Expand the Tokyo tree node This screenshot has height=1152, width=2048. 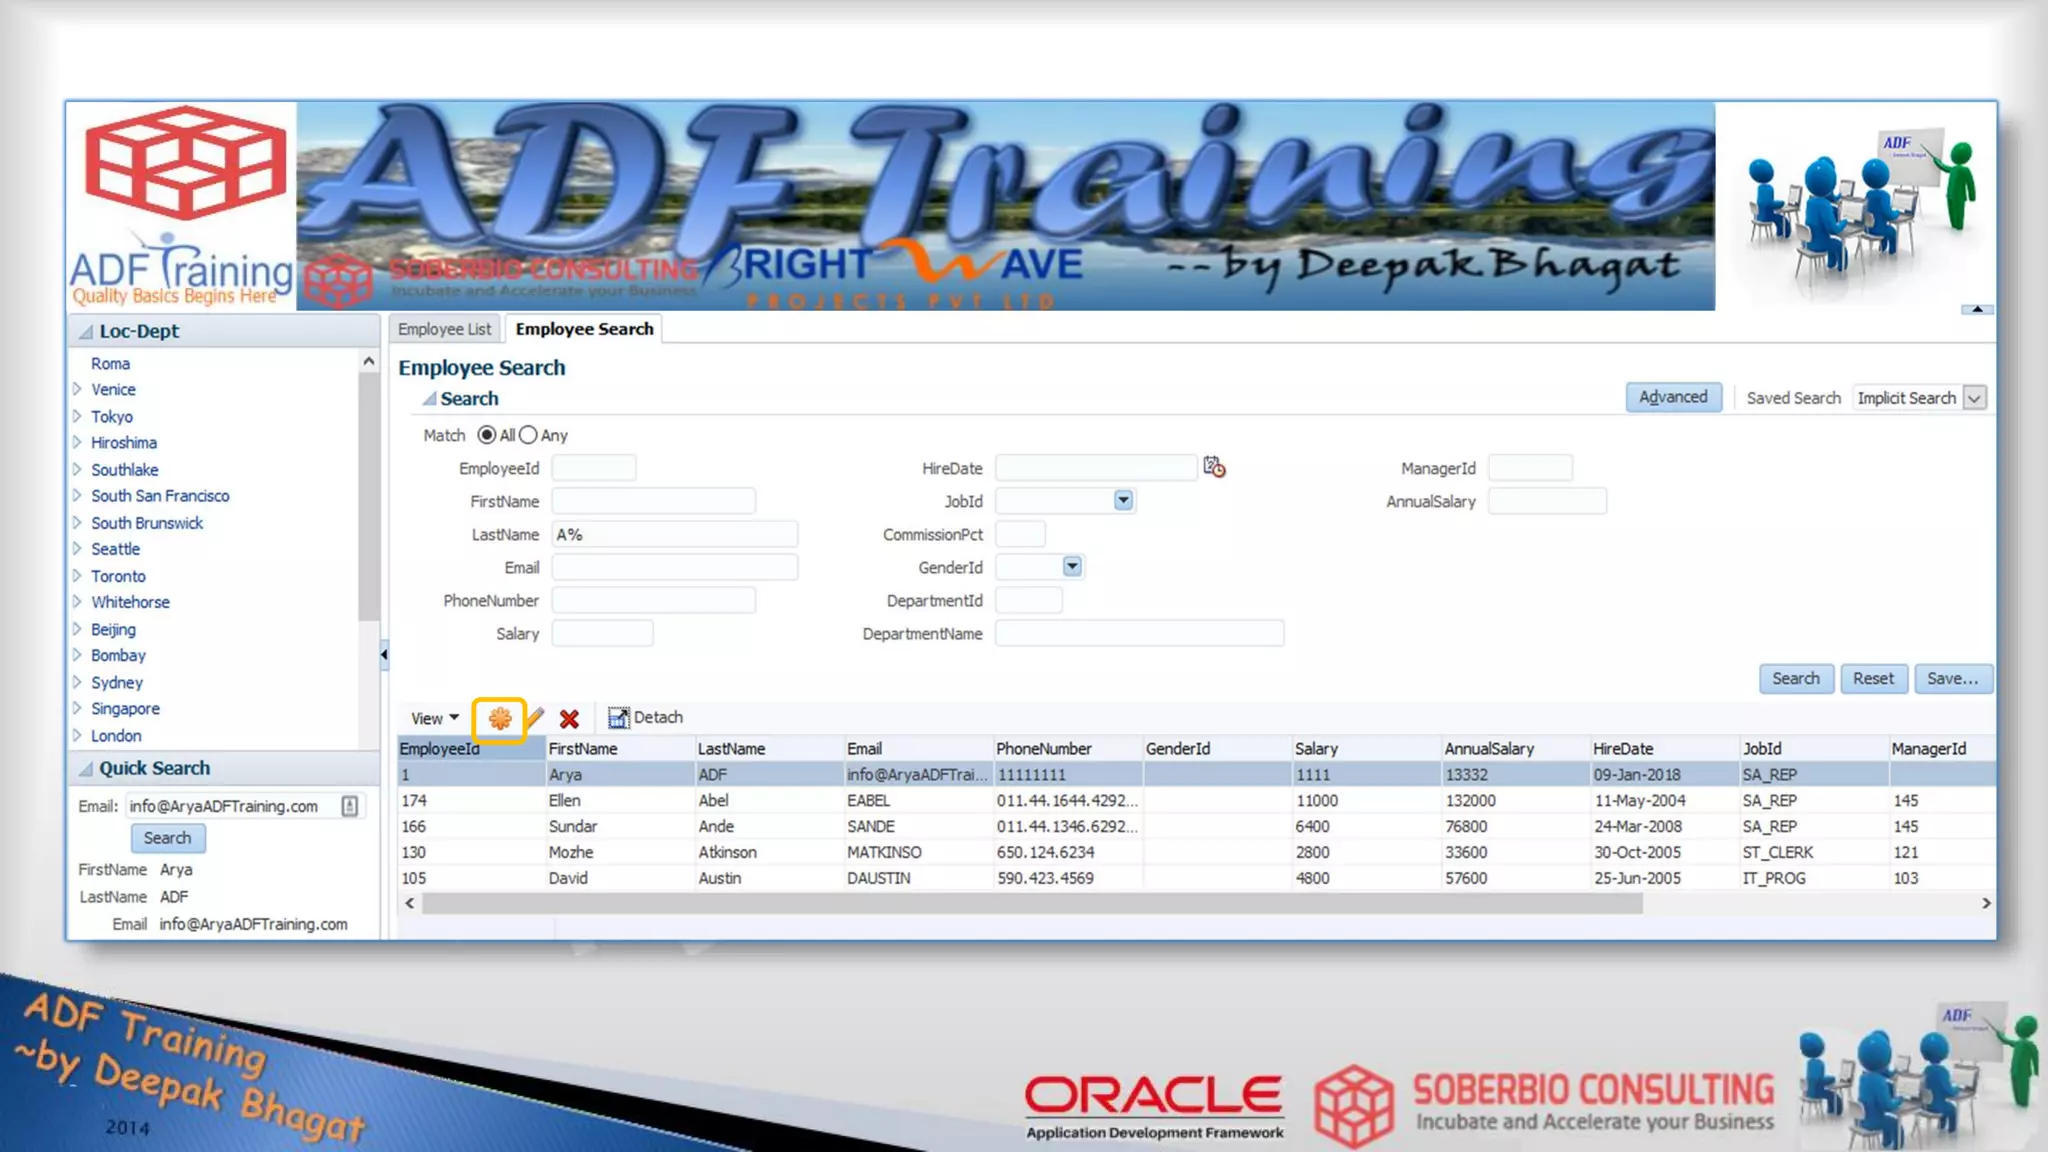77,416
